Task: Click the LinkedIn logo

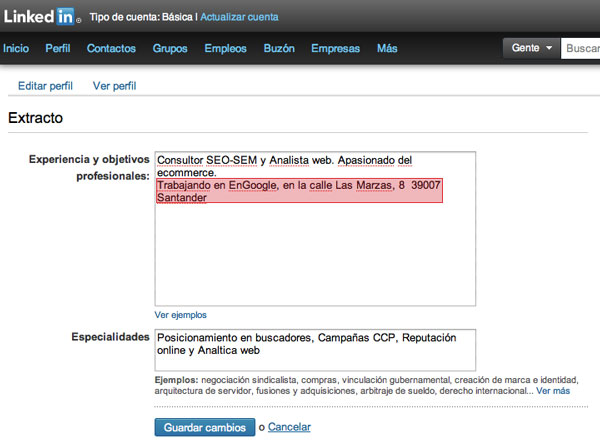Action: click(x=42, y=16)
